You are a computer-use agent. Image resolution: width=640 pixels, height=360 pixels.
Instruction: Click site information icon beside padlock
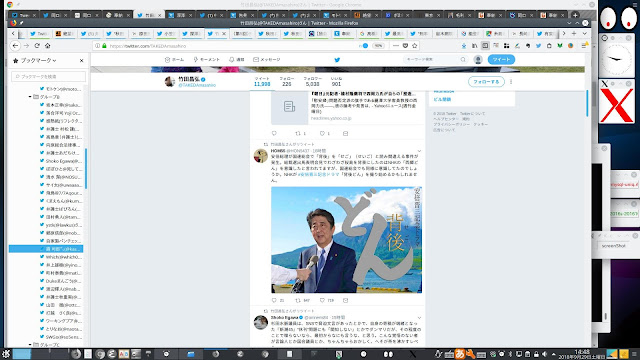click(x=98, y=46)
